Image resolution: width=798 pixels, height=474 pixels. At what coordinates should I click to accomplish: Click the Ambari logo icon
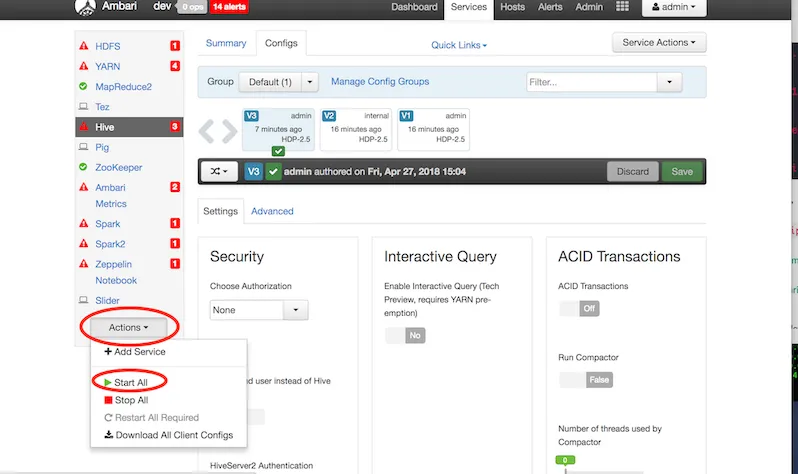coord(85,7)
